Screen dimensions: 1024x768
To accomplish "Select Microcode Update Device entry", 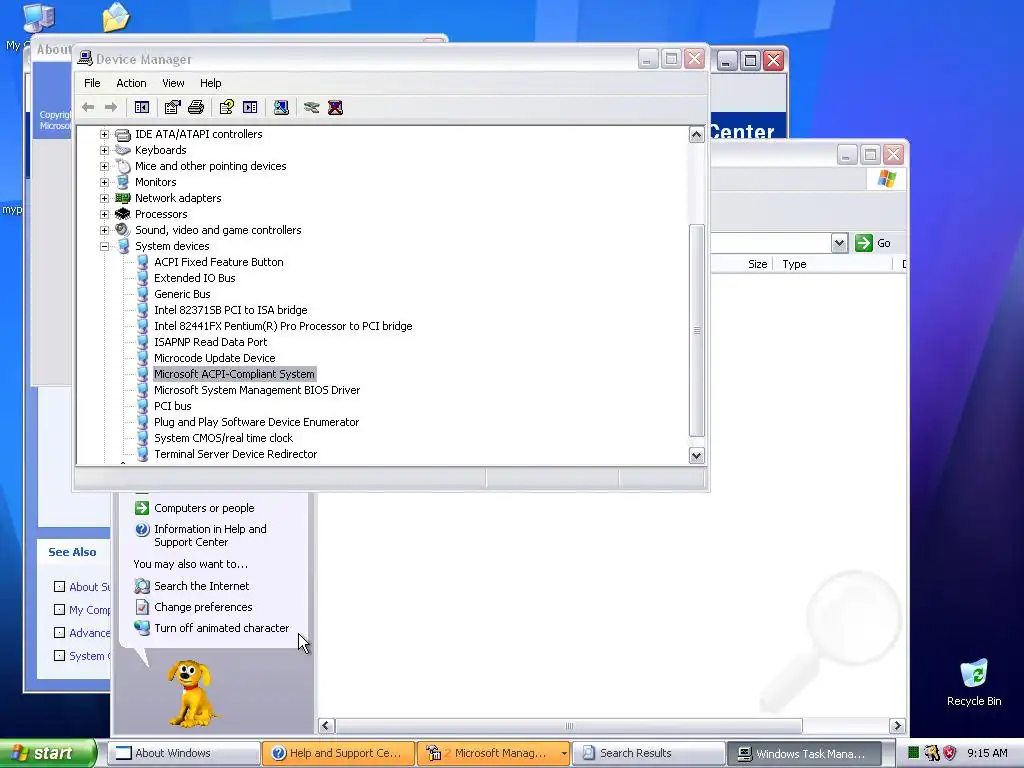I will pos(214,358).
